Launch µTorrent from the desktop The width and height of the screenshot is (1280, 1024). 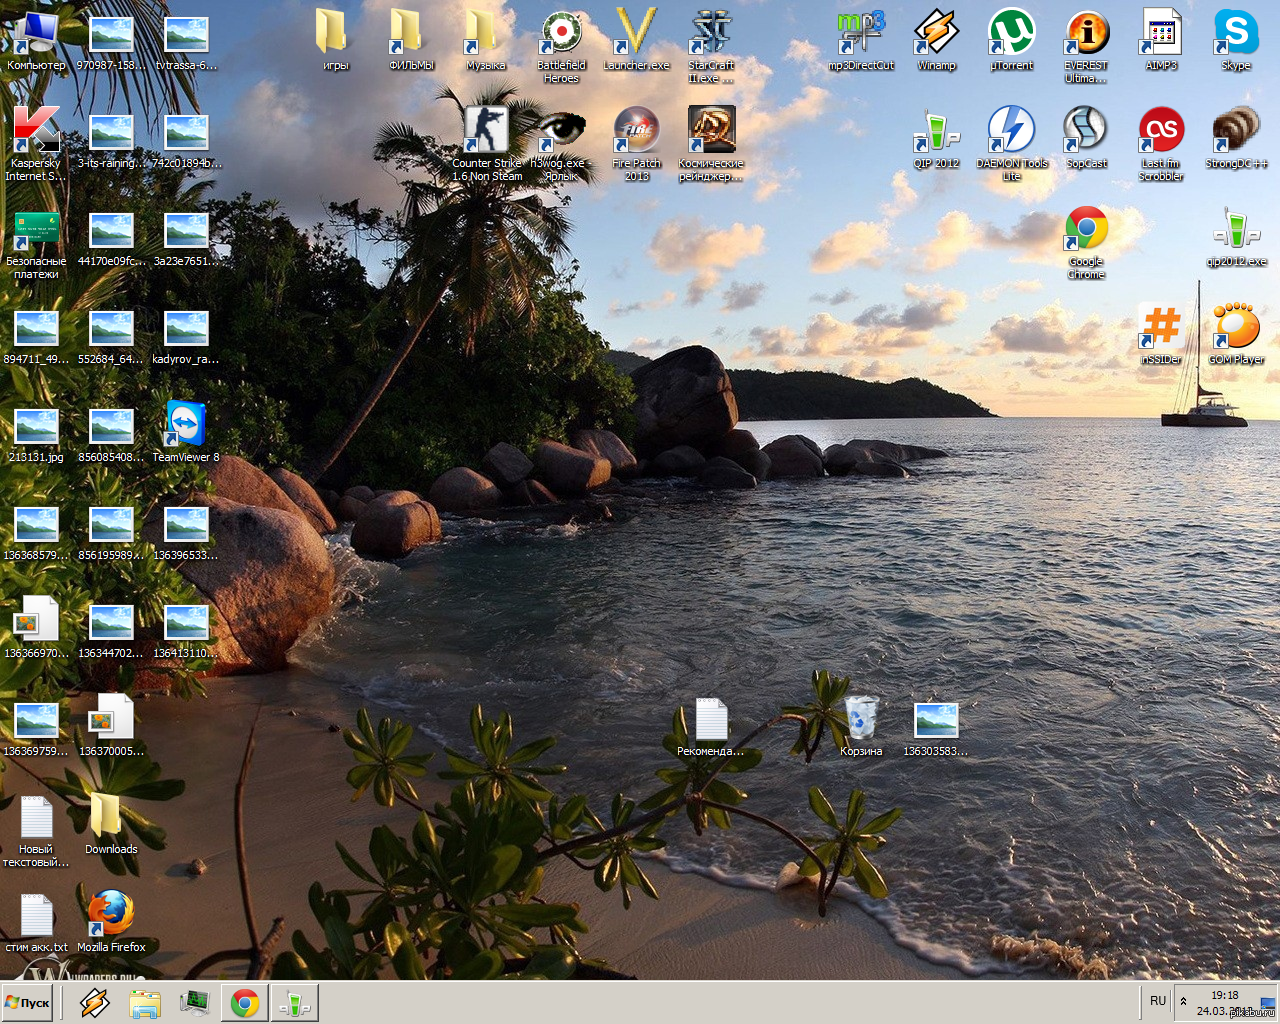(1011, 40)
